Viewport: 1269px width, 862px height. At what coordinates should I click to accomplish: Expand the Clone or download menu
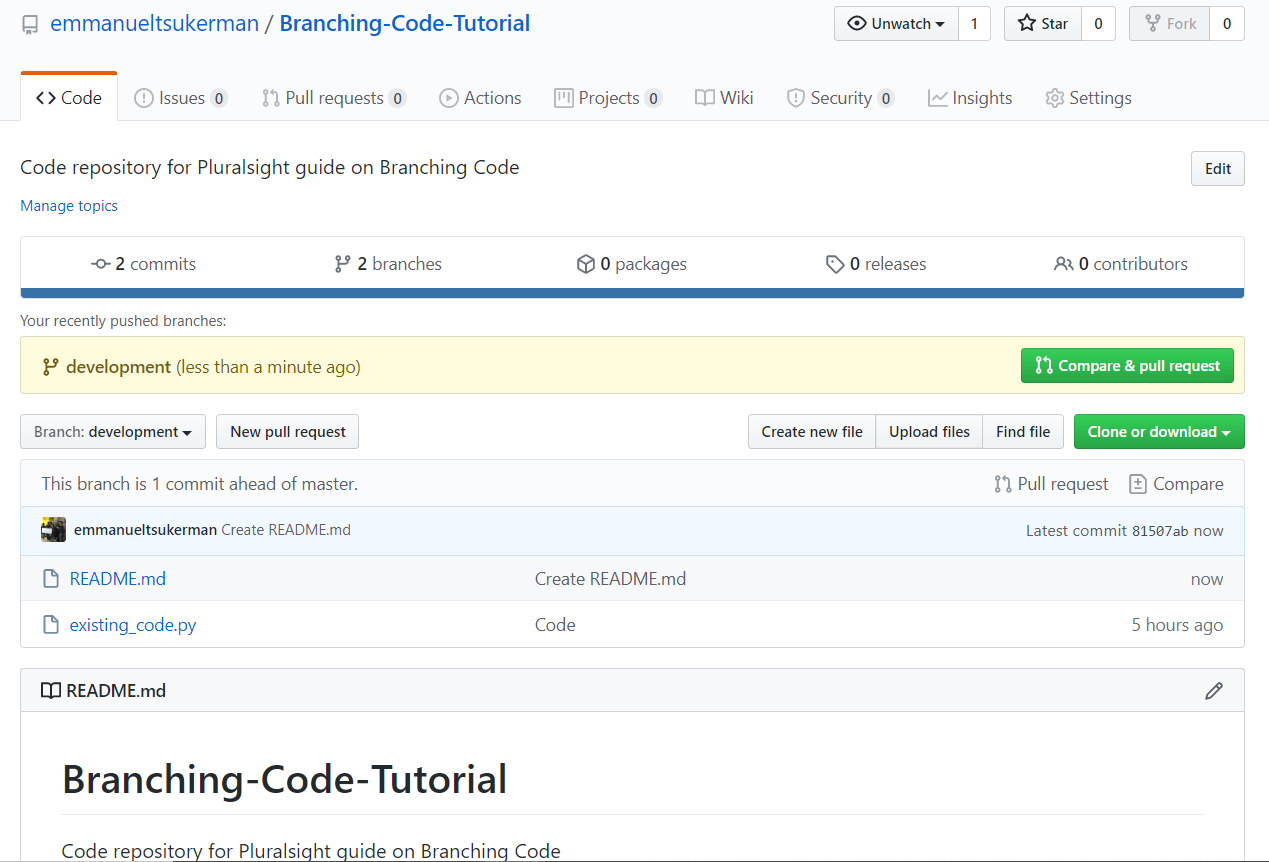1159,432
